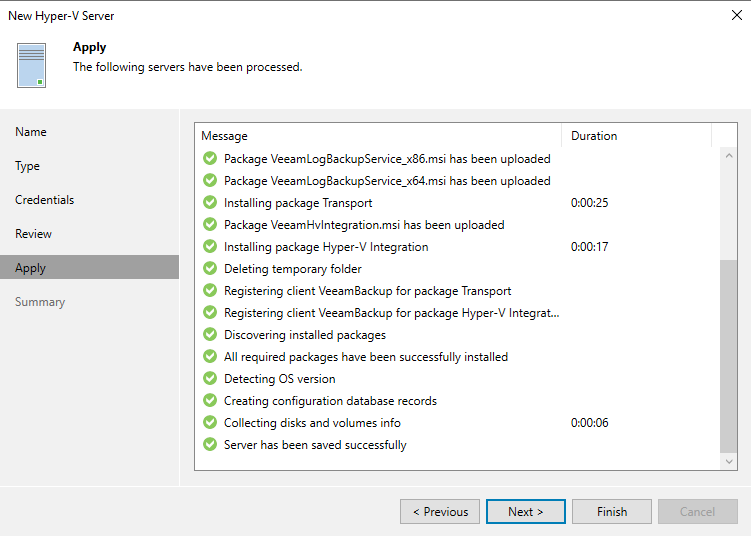Click check icon for 'Creating configuration database records'
751x536 pixels.
click(210, 401)
